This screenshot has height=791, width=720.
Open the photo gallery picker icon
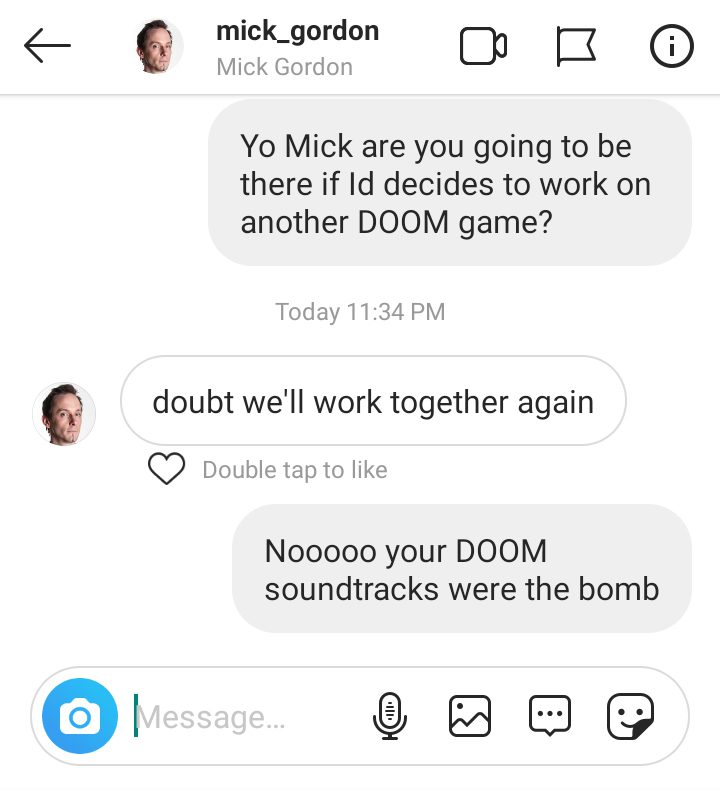[470, 716]
